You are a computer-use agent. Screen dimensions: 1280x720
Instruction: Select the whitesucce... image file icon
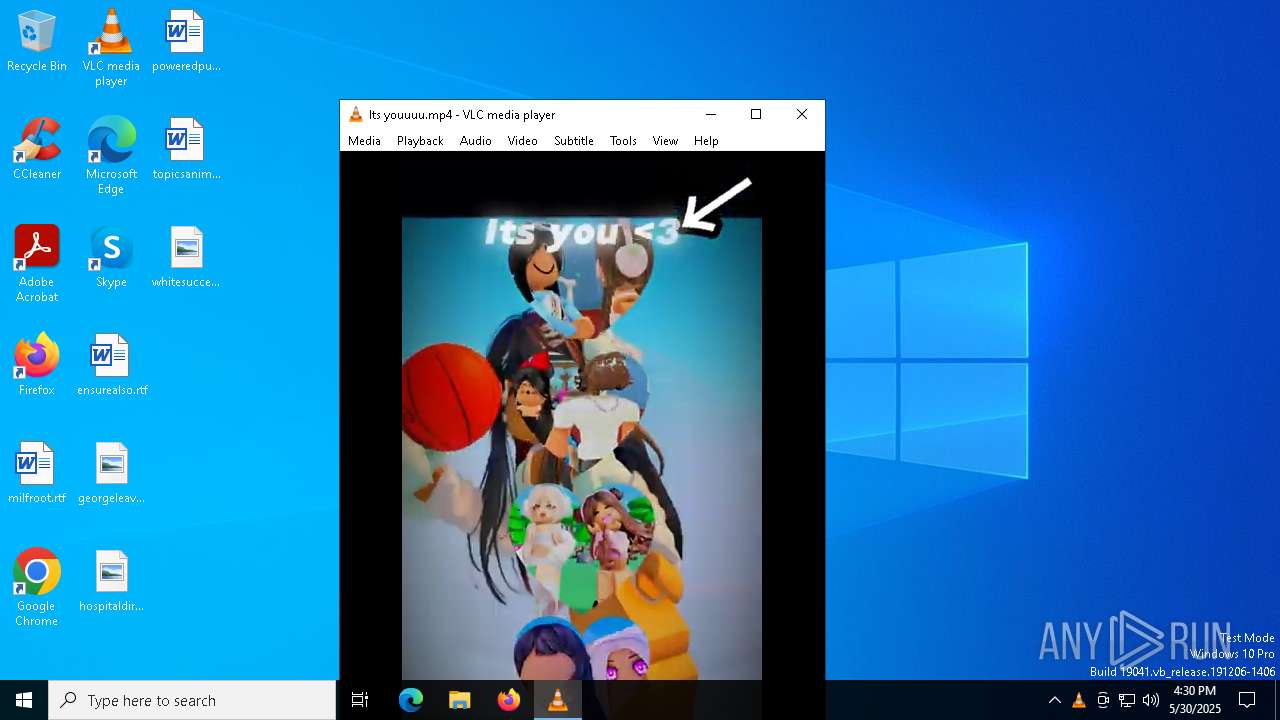(186, 258)
